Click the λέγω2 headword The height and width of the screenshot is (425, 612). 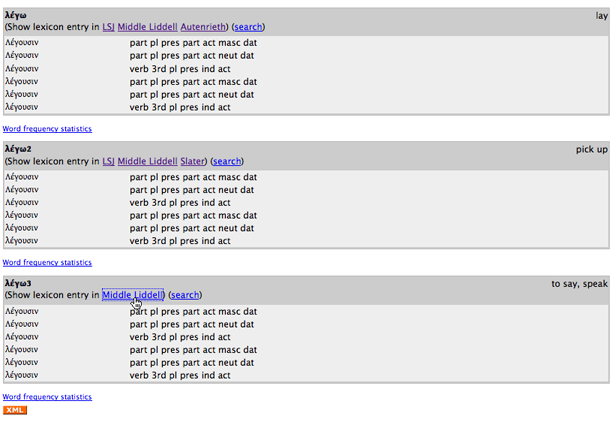point(19,150)
